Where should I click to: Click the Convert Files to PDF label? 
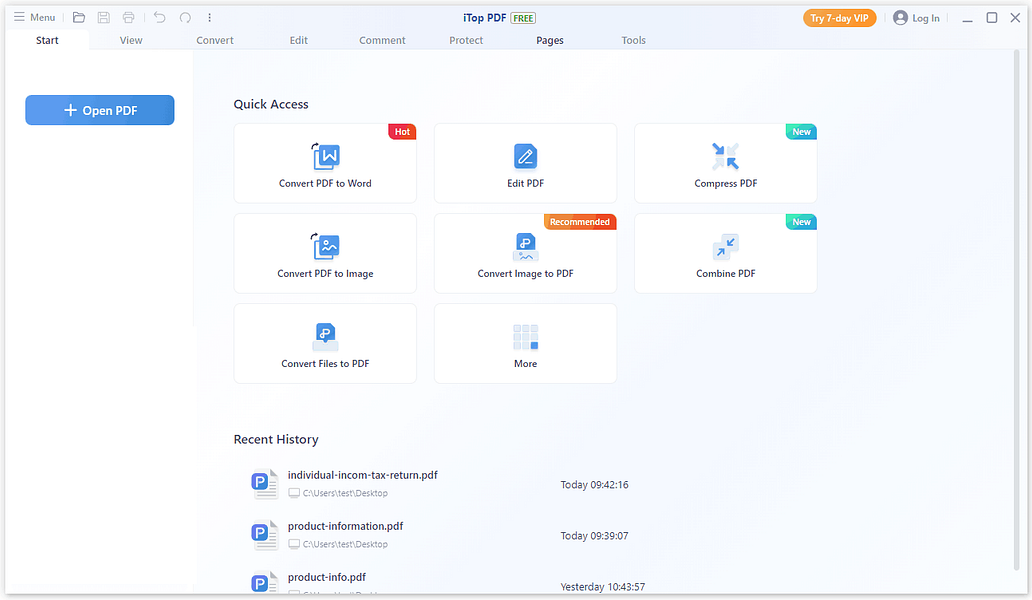(325, 364)
